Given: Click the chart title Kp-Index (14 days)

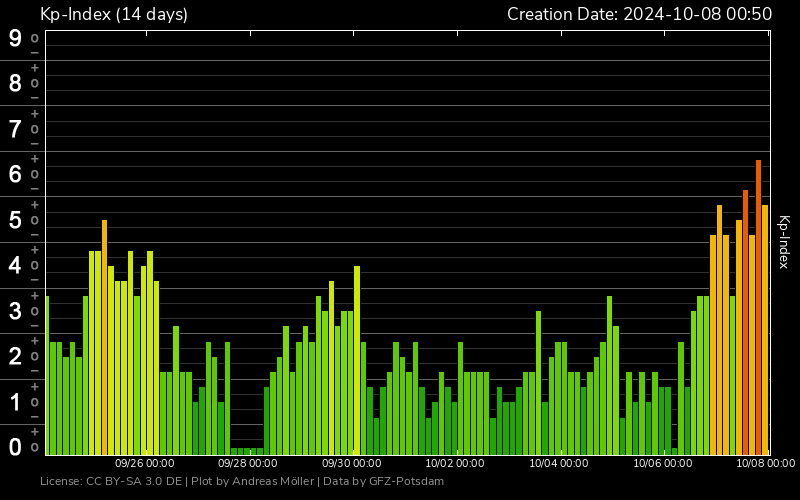Looking at the screenshot, I should (113, 14).
